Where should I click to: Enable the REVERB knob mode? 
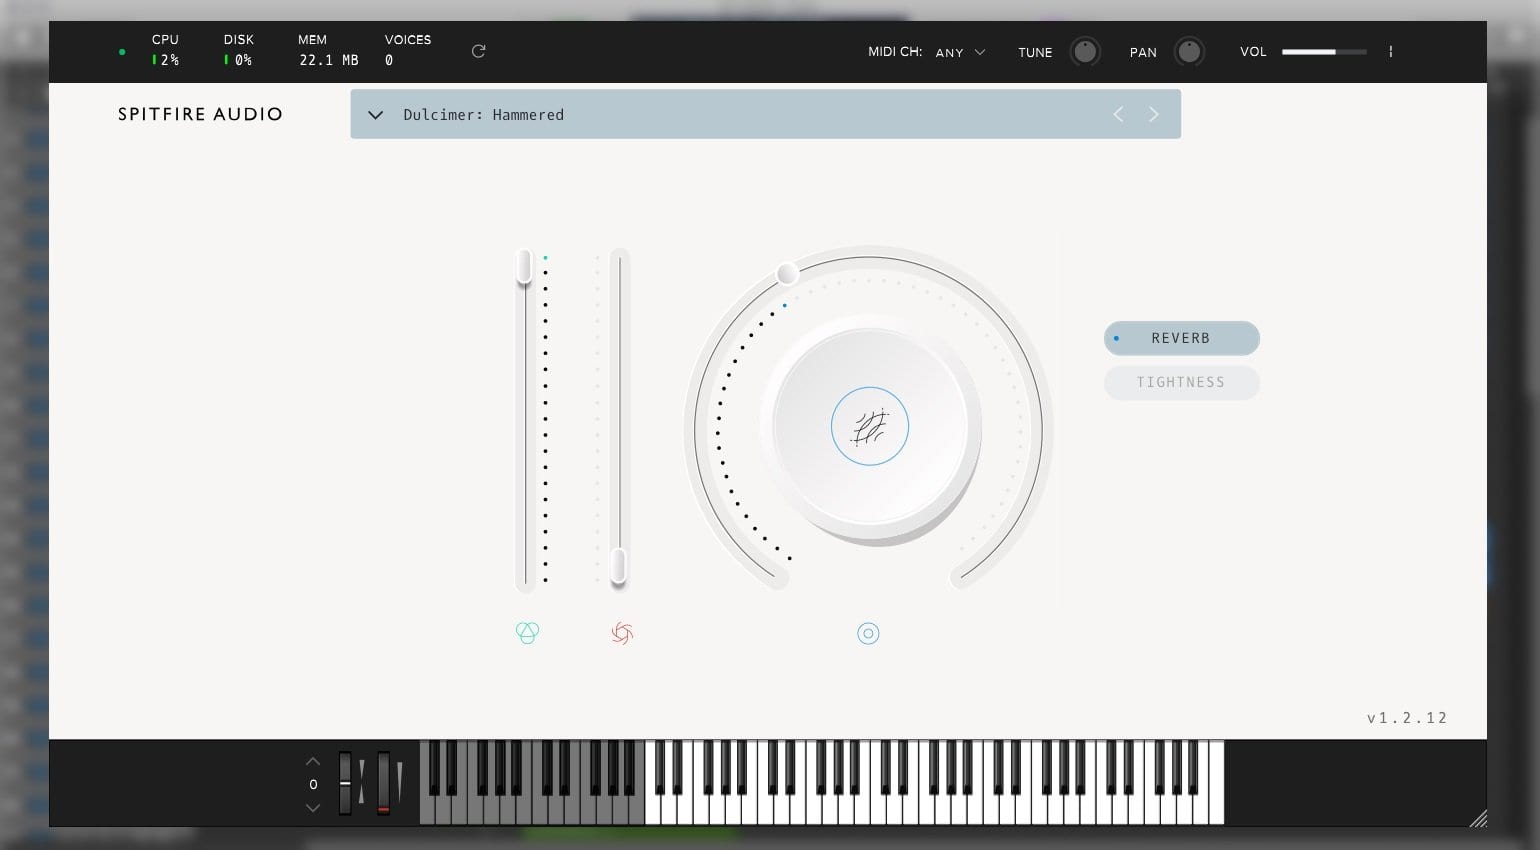(1181, 338)
